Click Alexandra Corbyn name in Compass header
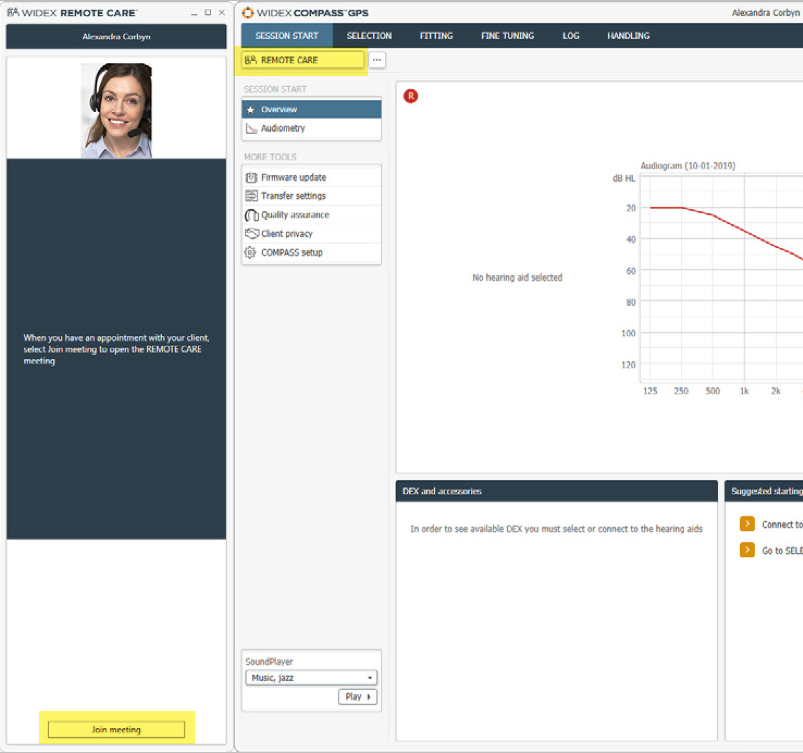Image resolution: width=803 pixels, height=753 pixels. (x=766, y=13)
